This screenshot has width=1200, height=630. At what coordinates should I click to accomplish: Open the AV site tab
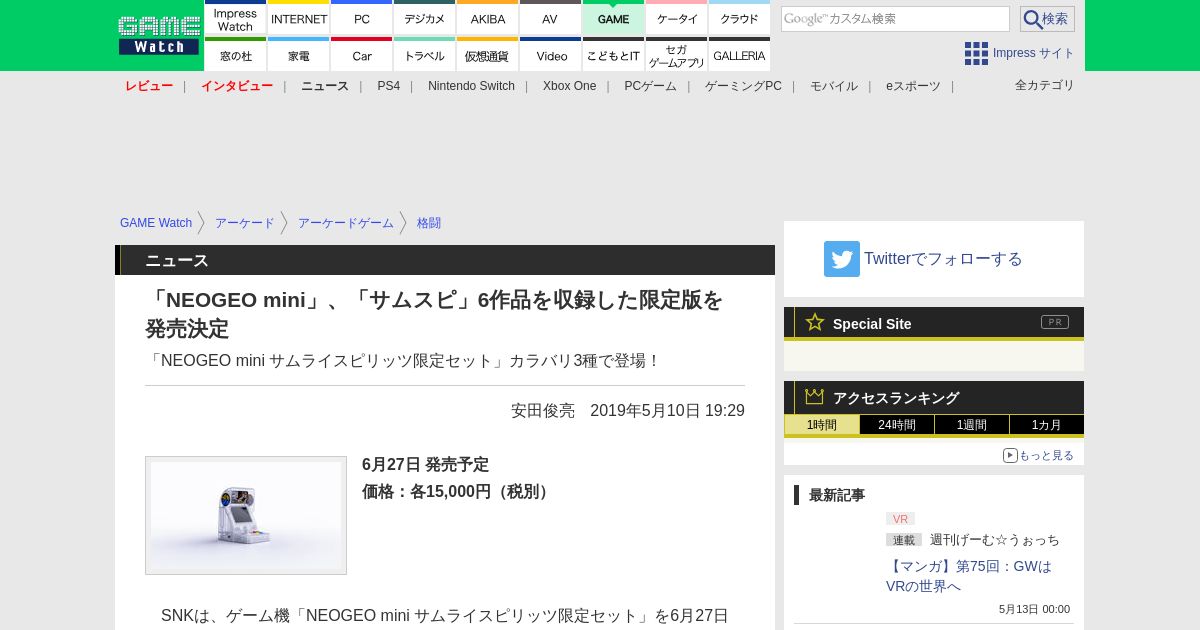pos(550,19)
